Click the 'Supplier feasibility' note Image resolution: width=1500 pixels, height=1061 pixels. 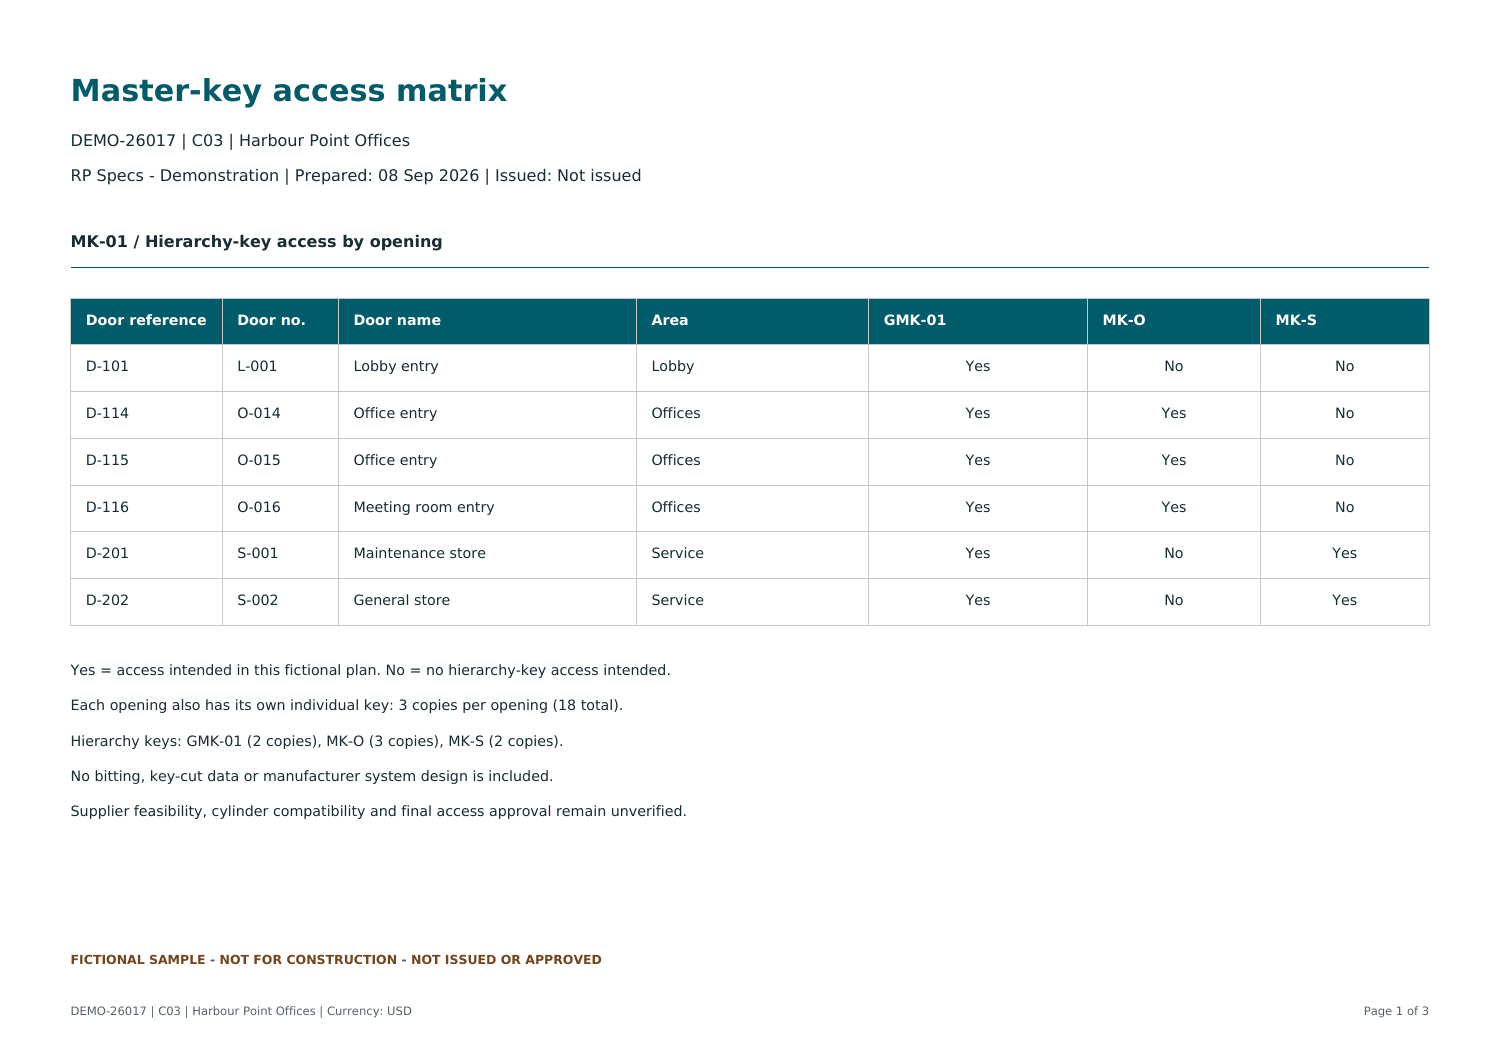click(379, 811)
